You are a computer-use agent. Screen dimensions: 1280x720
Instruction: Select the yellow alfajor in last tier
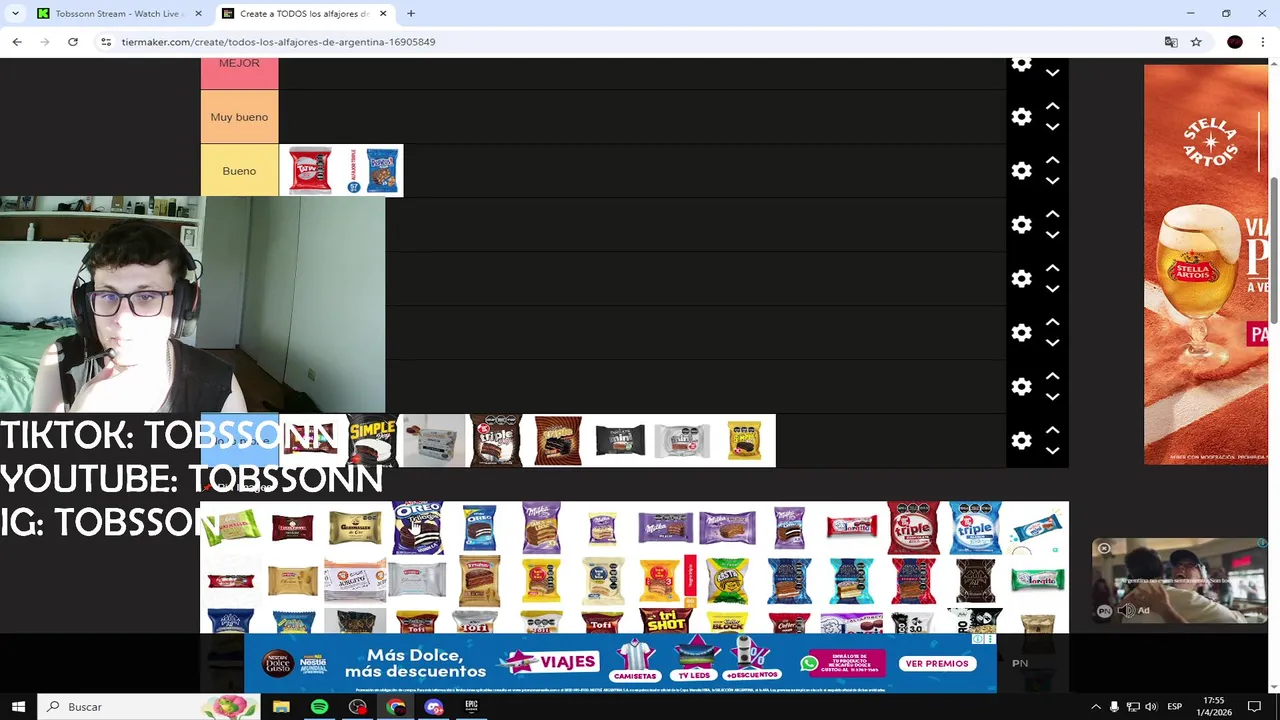click(x=744, y=441)
